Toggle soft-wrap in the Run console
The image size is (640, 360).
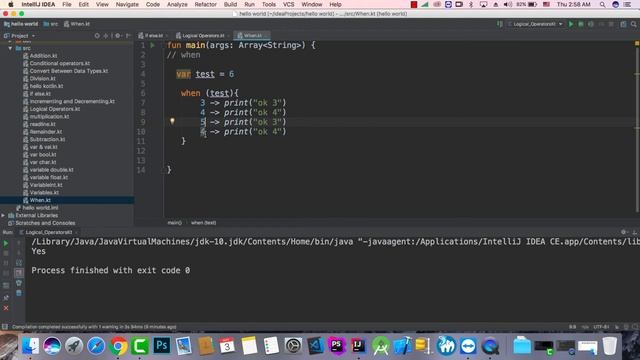click(19, 263)
